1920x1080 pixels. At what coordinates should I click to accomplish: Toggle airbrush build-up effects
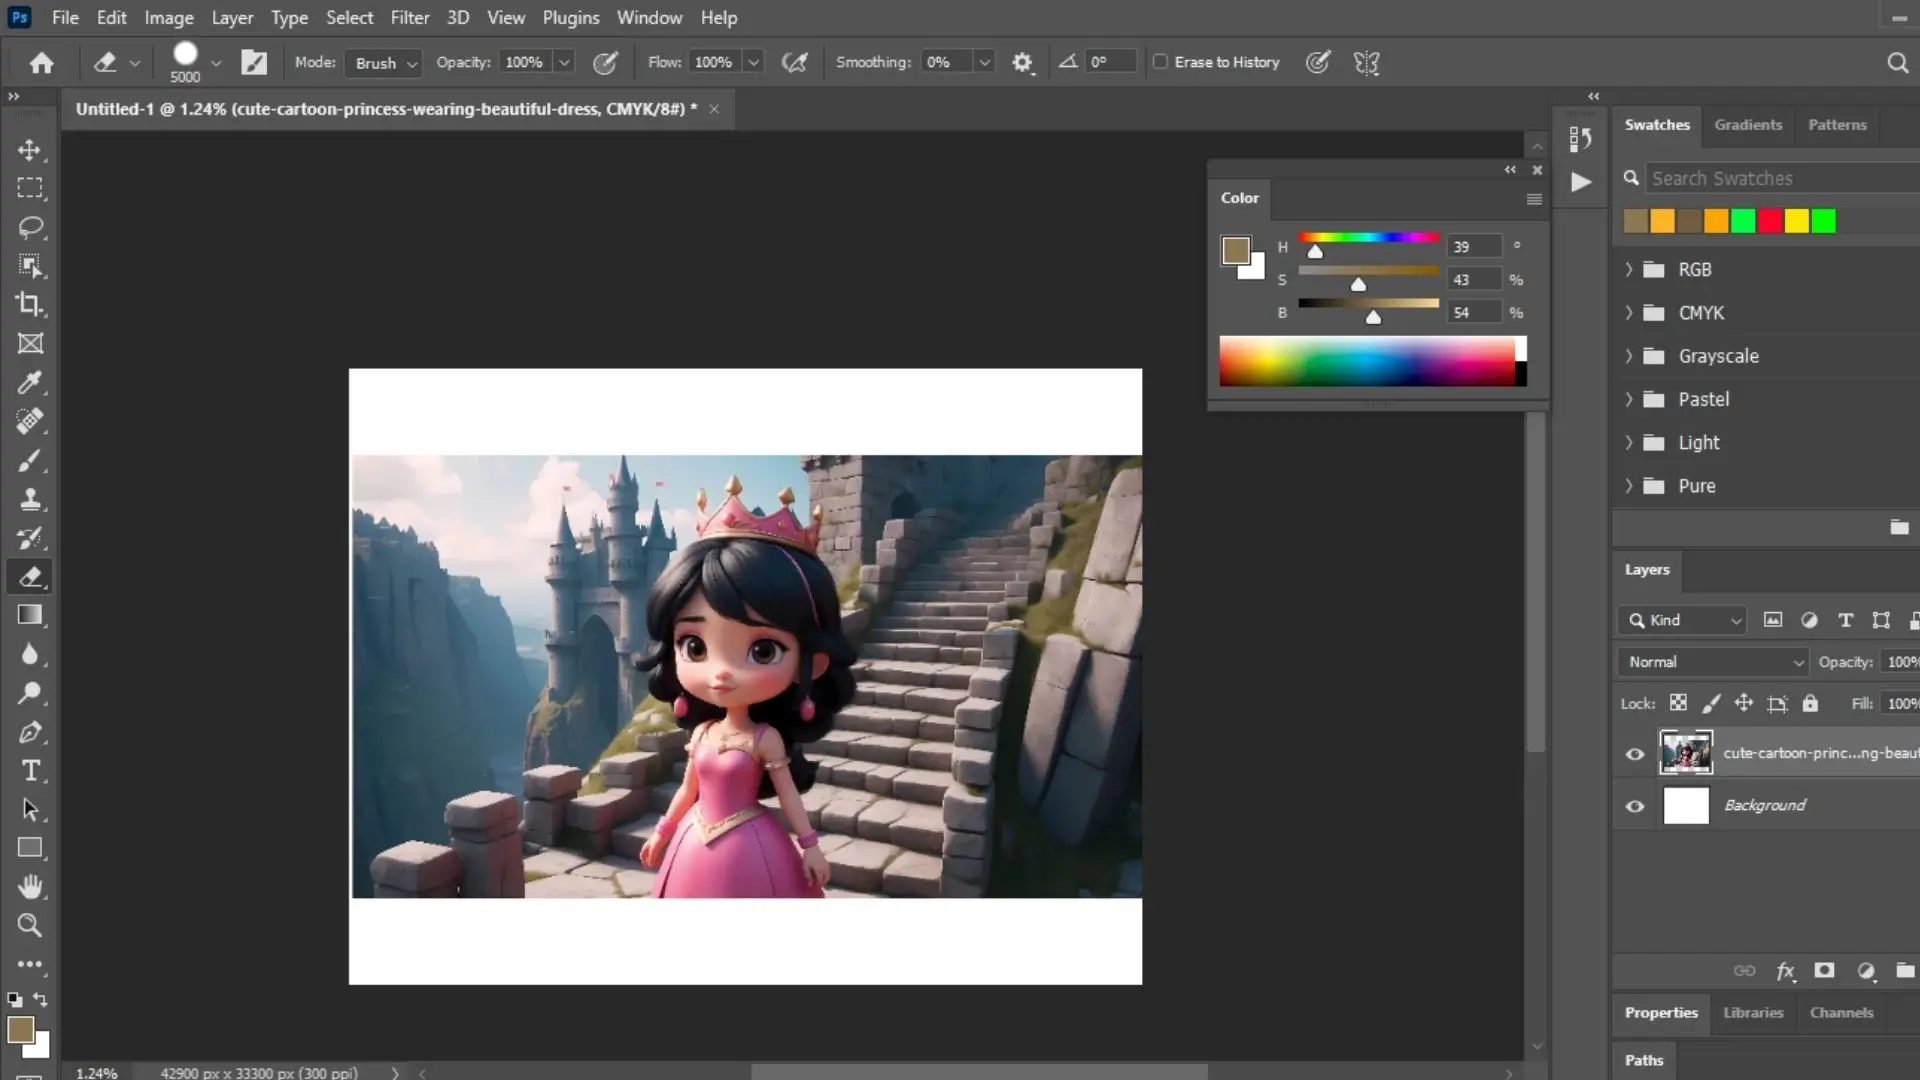(x=795, y=63)
